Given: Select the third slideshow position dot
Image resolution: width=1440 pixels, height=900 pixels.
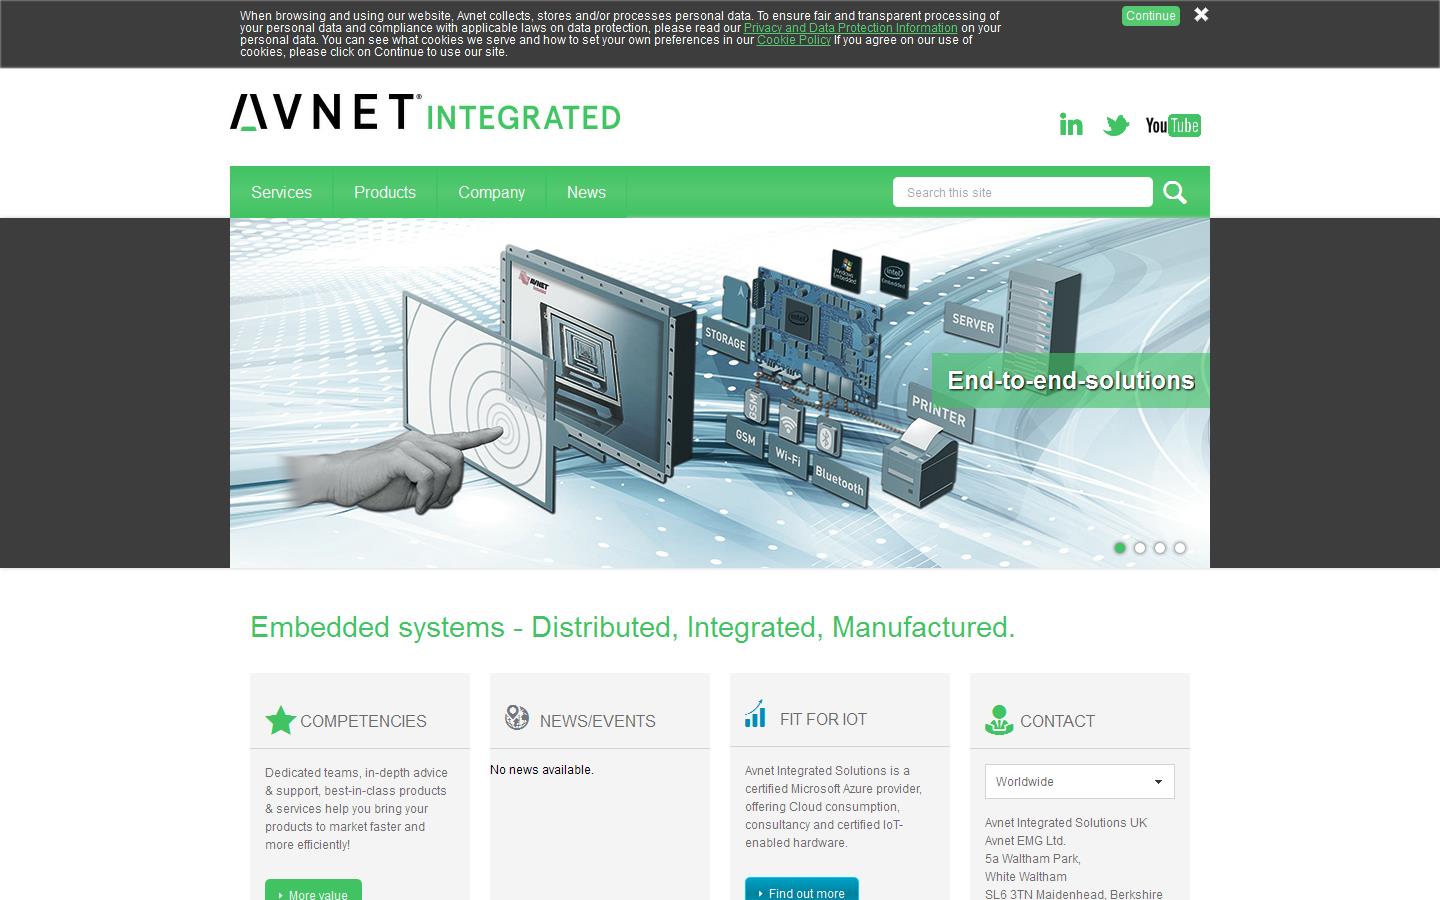Looking at the screenshot, I should point(1160,548).
